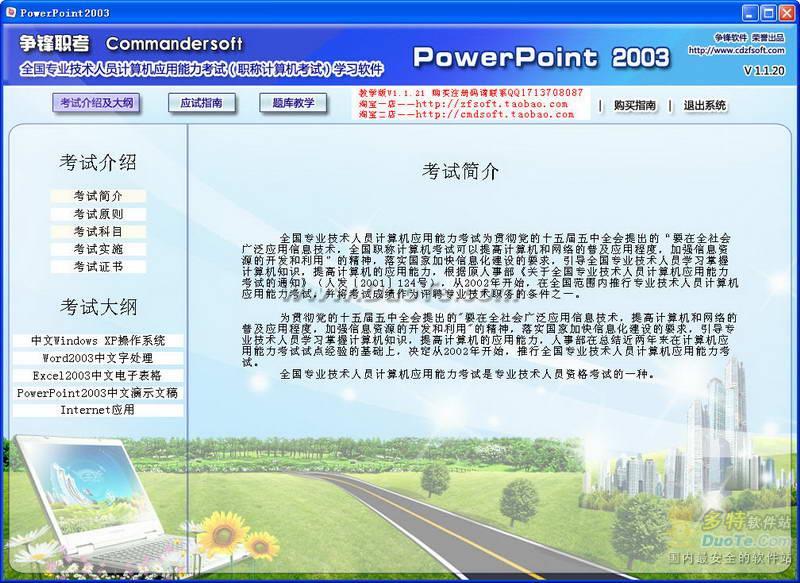
Task: Open 中文Windows XP操作系统 outline
Action: [x=98, y=341]
